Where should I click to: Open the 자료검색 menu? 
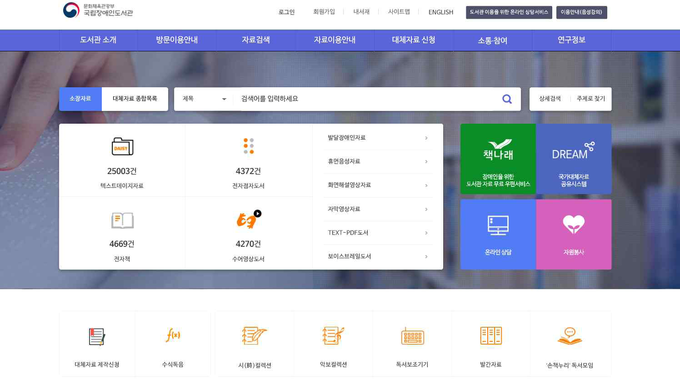pyautogui.click(x=256, y=40)
